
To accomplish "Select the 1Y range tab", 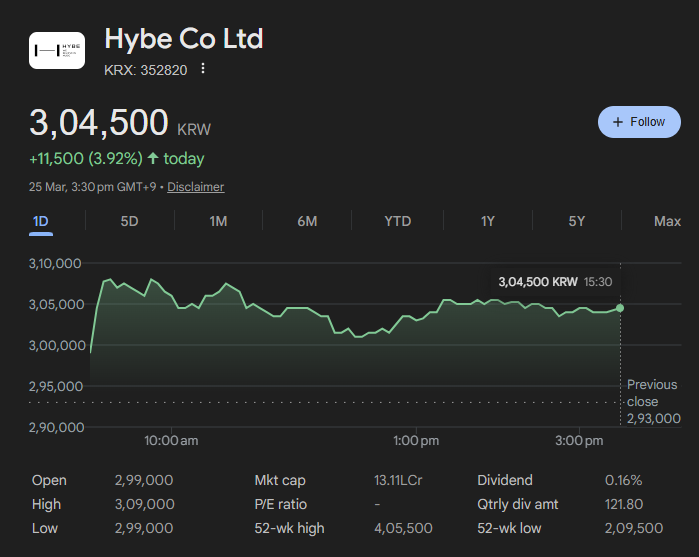I will pos(488,221).
